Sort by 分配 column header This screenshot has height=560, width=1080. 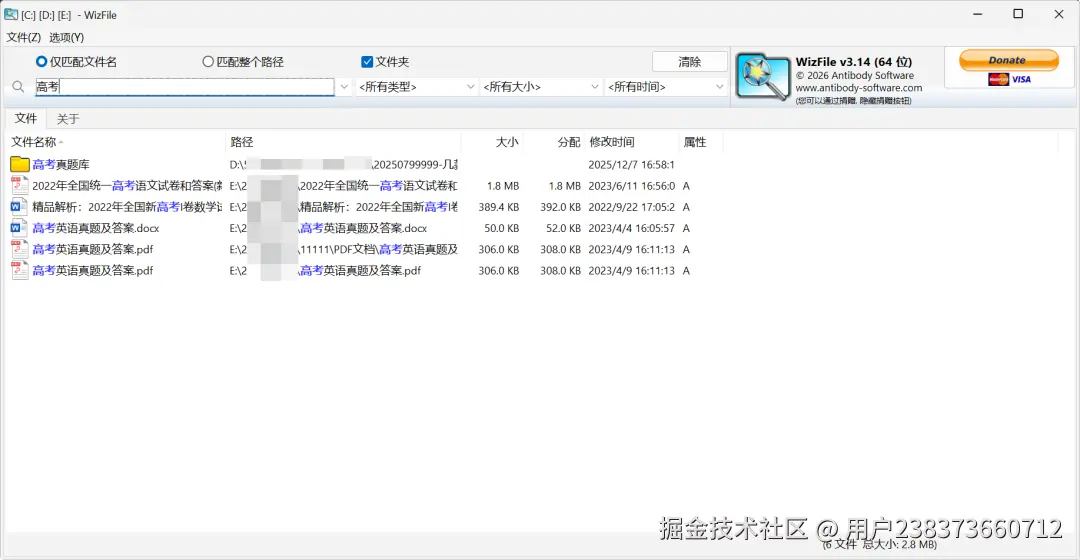(554, 142)
